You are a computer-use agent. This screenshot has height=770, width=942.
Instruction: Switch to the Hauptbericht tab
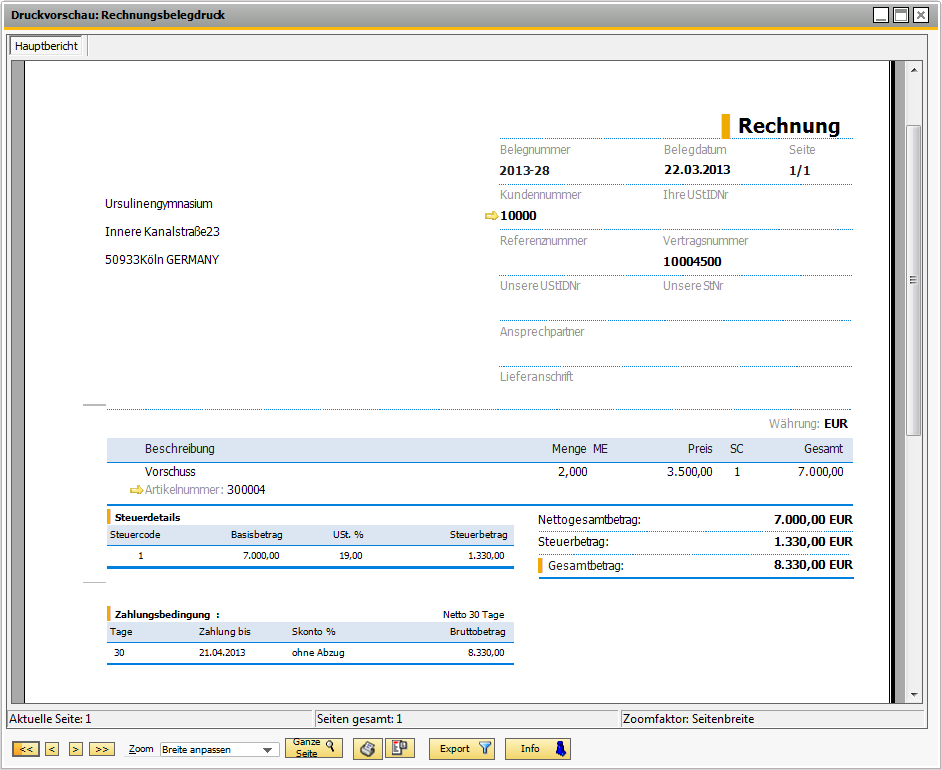point(47,46)
